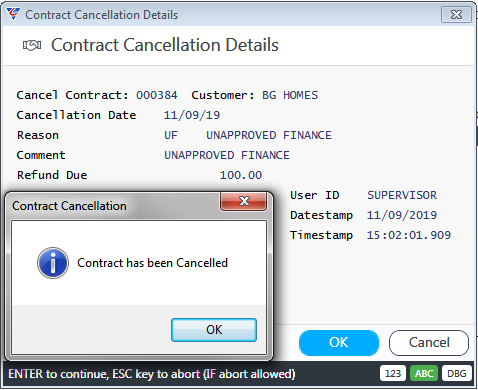Viewport: 478px width, 390px height.
Task: Click the blue OK button in main dialog
Action: tap(339, 342)
